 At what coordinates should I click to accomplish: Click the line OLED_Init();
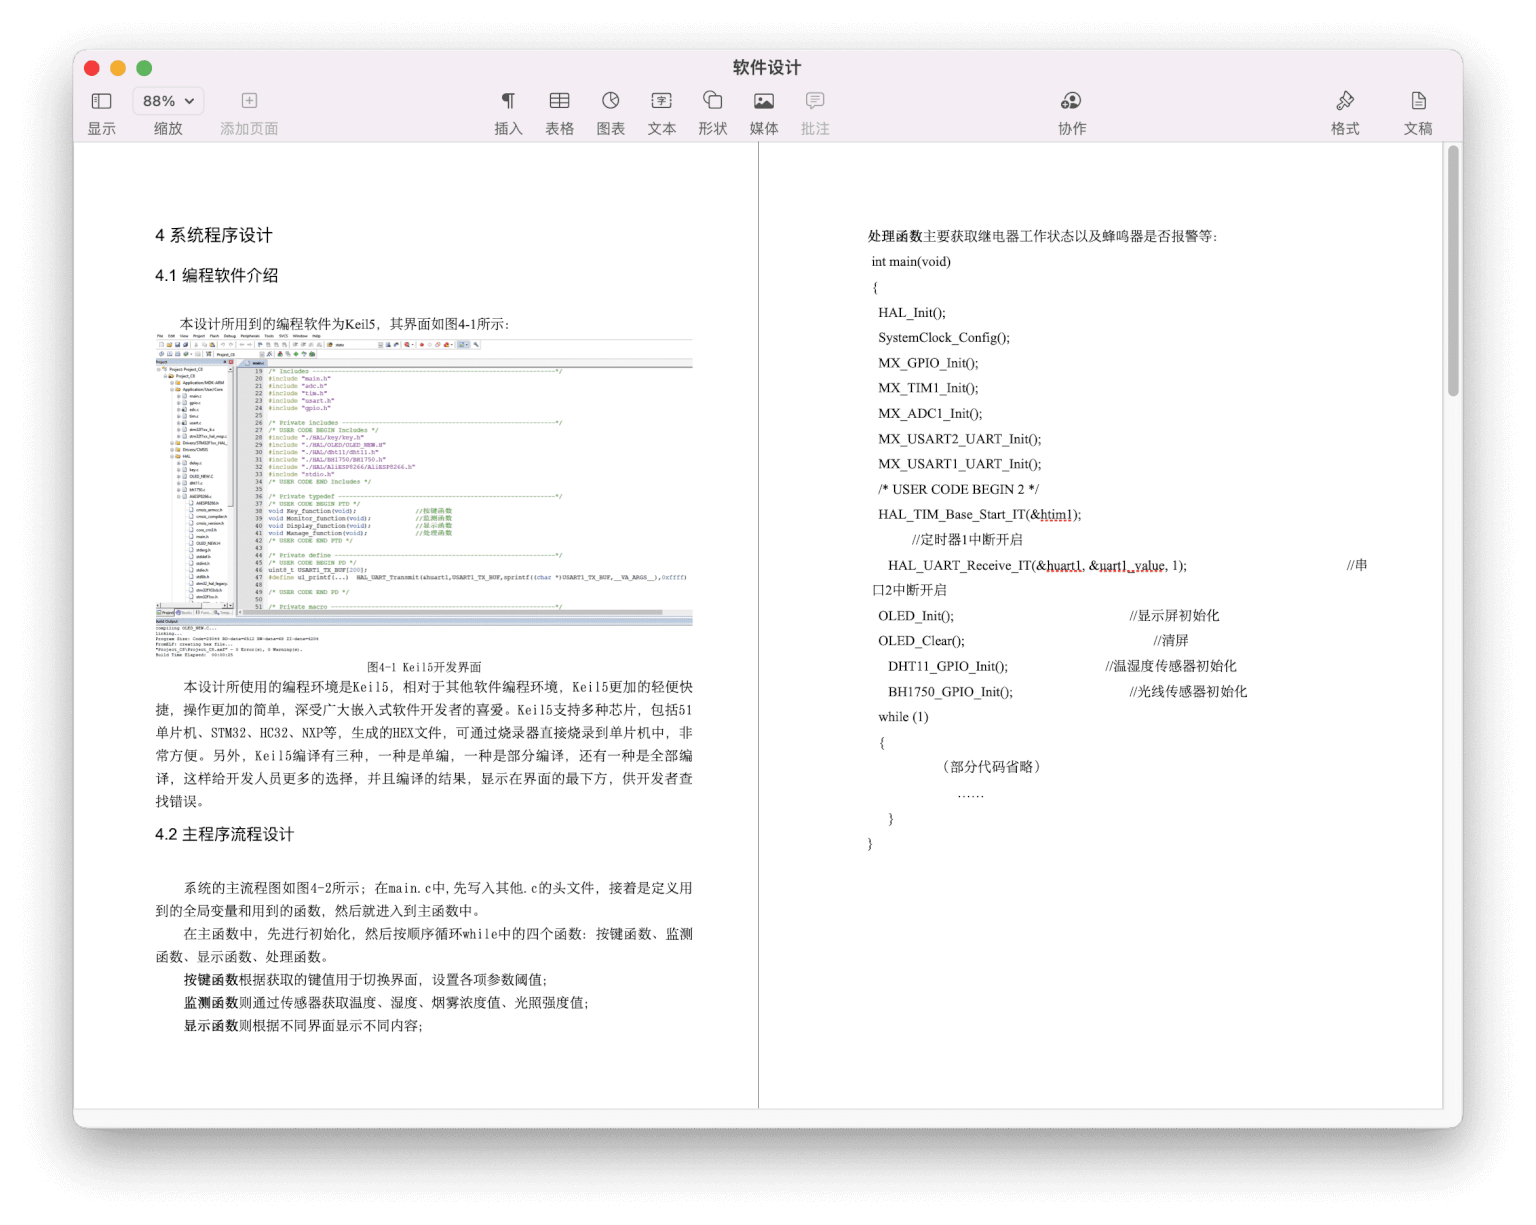click(x=916, y=616)
